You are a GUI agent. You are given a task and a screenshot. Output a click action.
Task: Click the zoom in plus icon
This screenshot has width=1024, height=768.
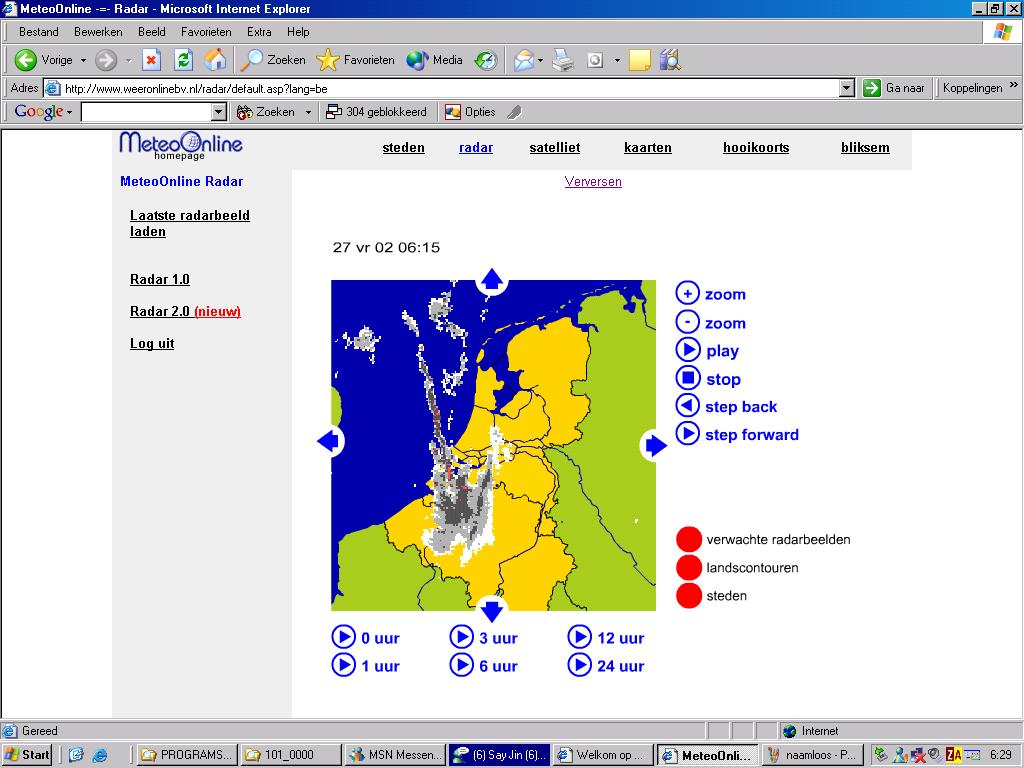[x=687, y=294]
